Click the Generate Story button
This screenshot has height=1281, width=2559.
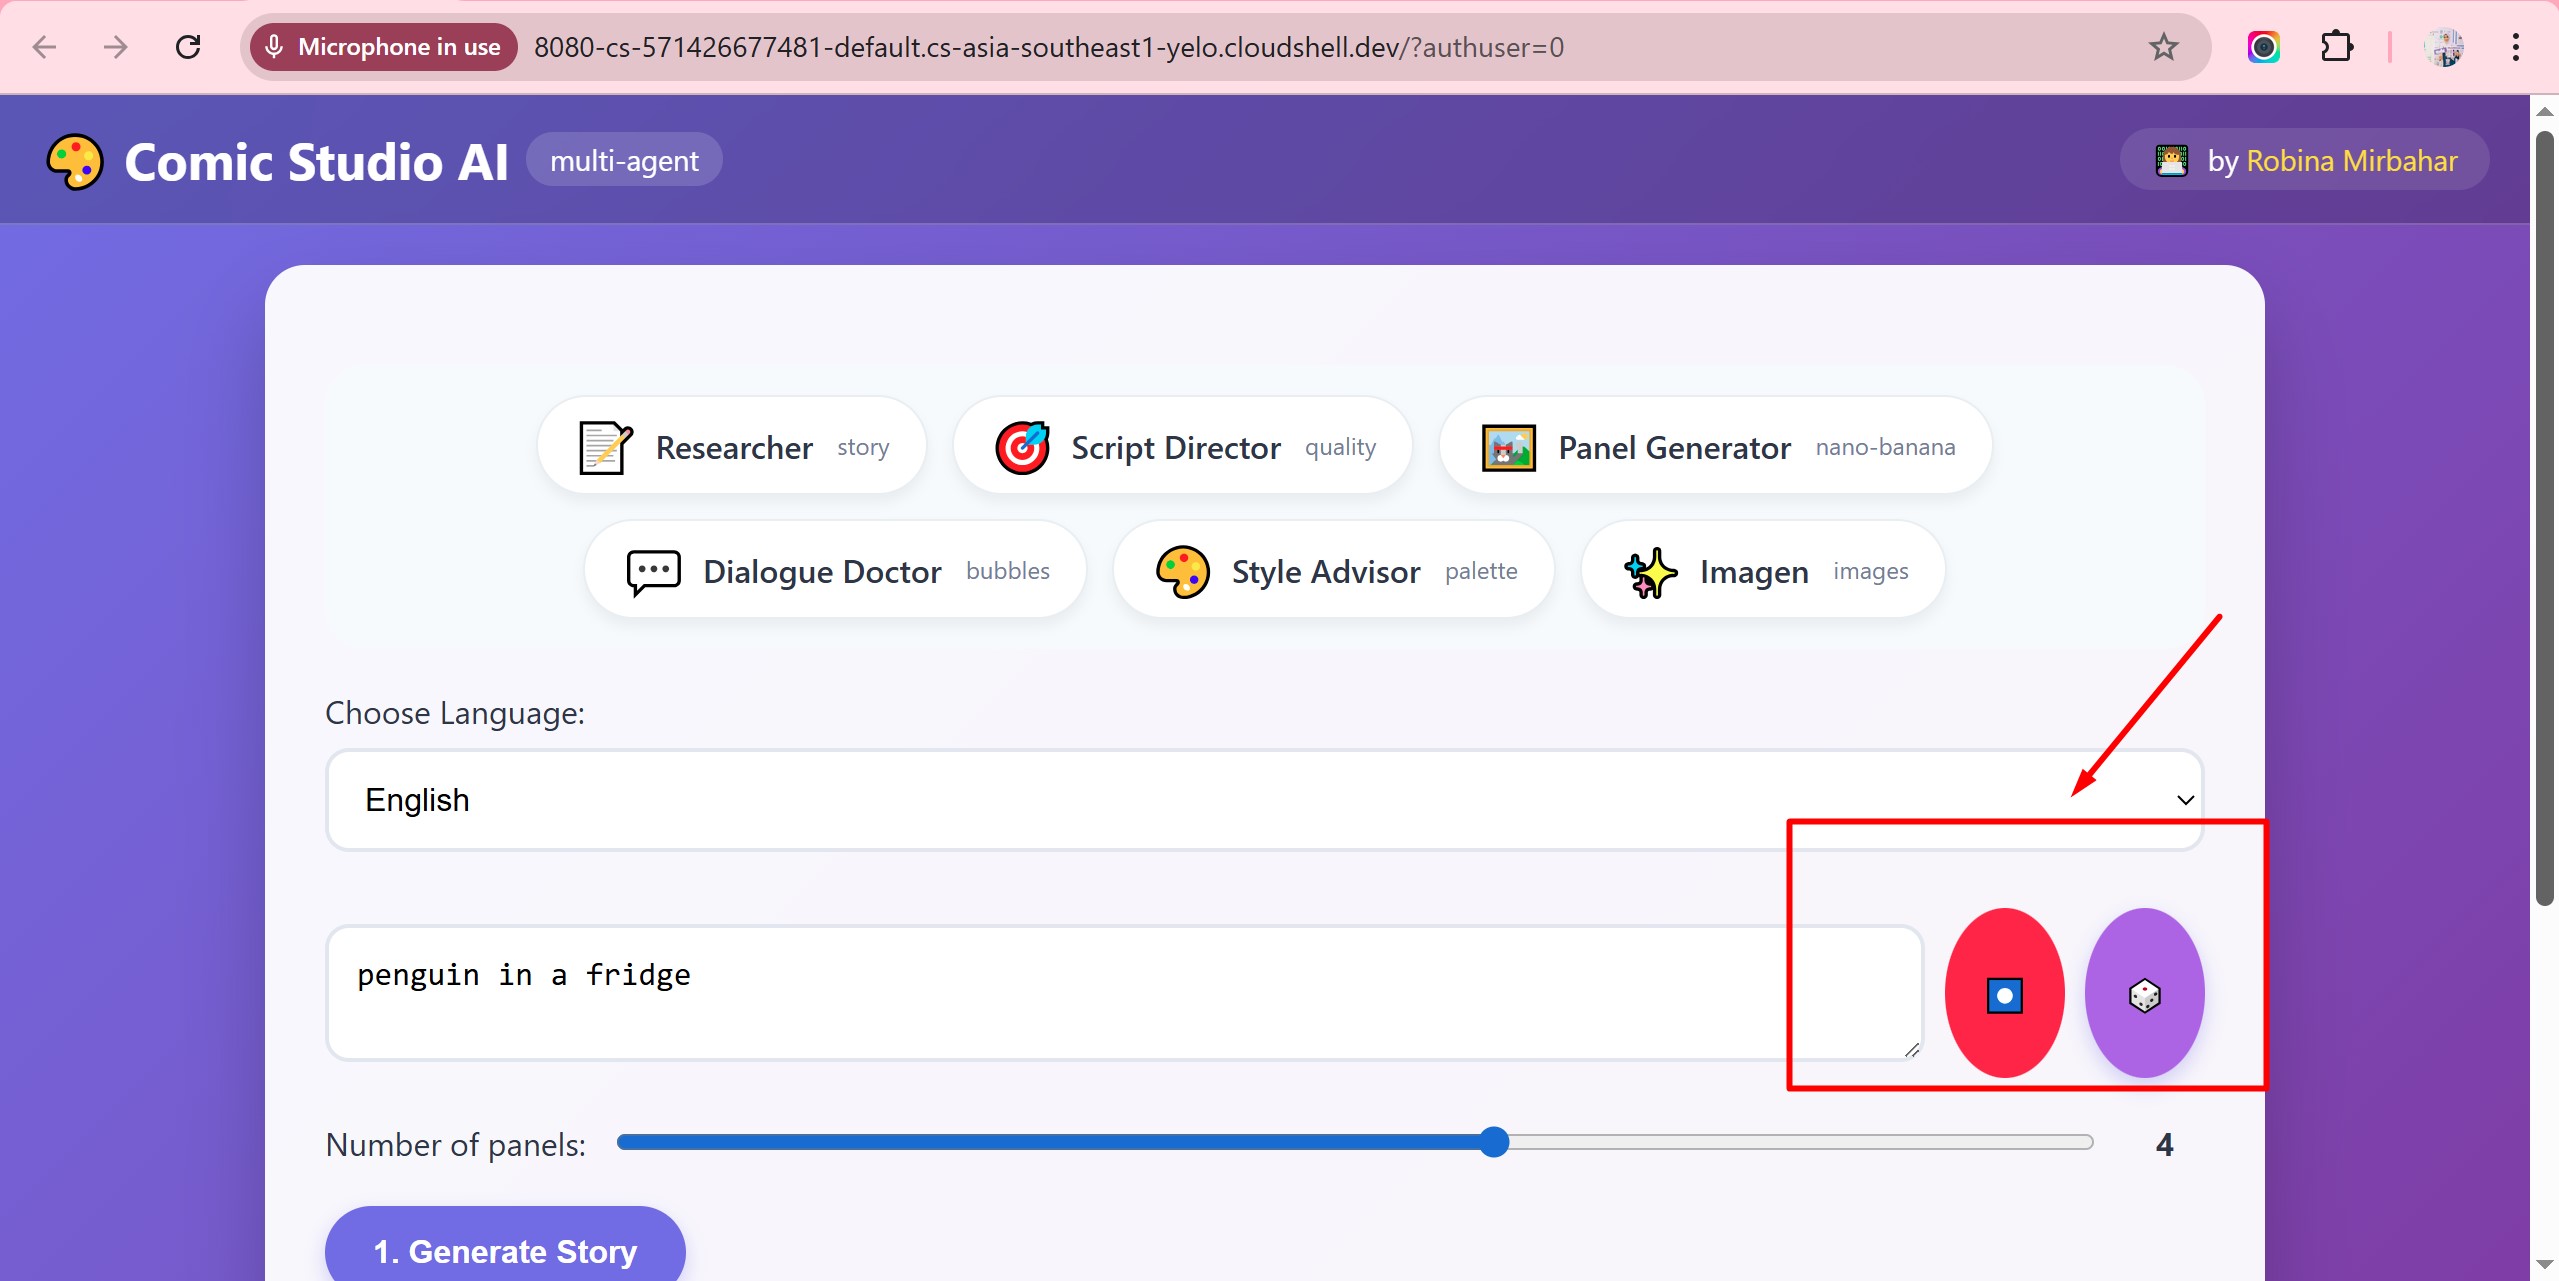pyautogui.click(x=505, y=1250)
